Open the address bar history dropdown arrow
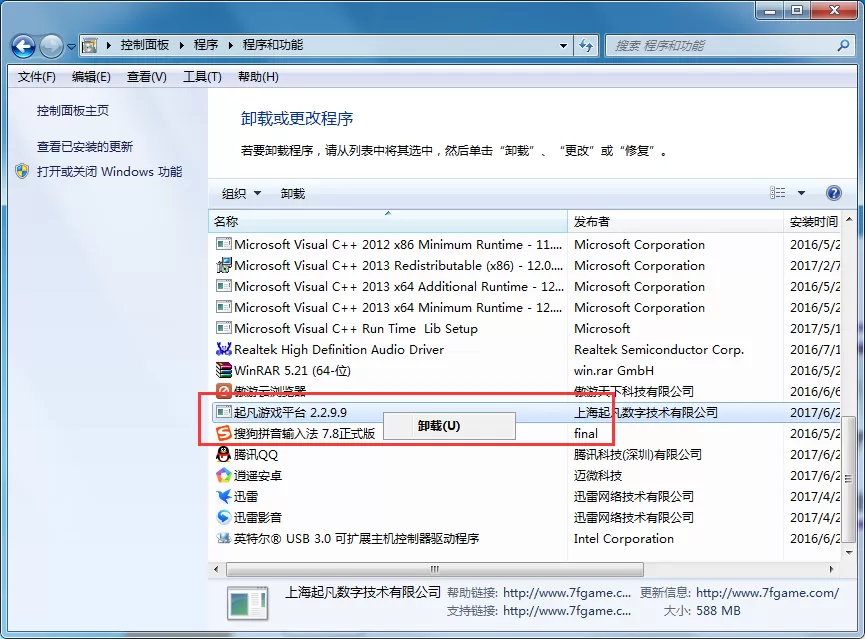The width and height of the screenshot is (865, 639). tap(563, 46)
